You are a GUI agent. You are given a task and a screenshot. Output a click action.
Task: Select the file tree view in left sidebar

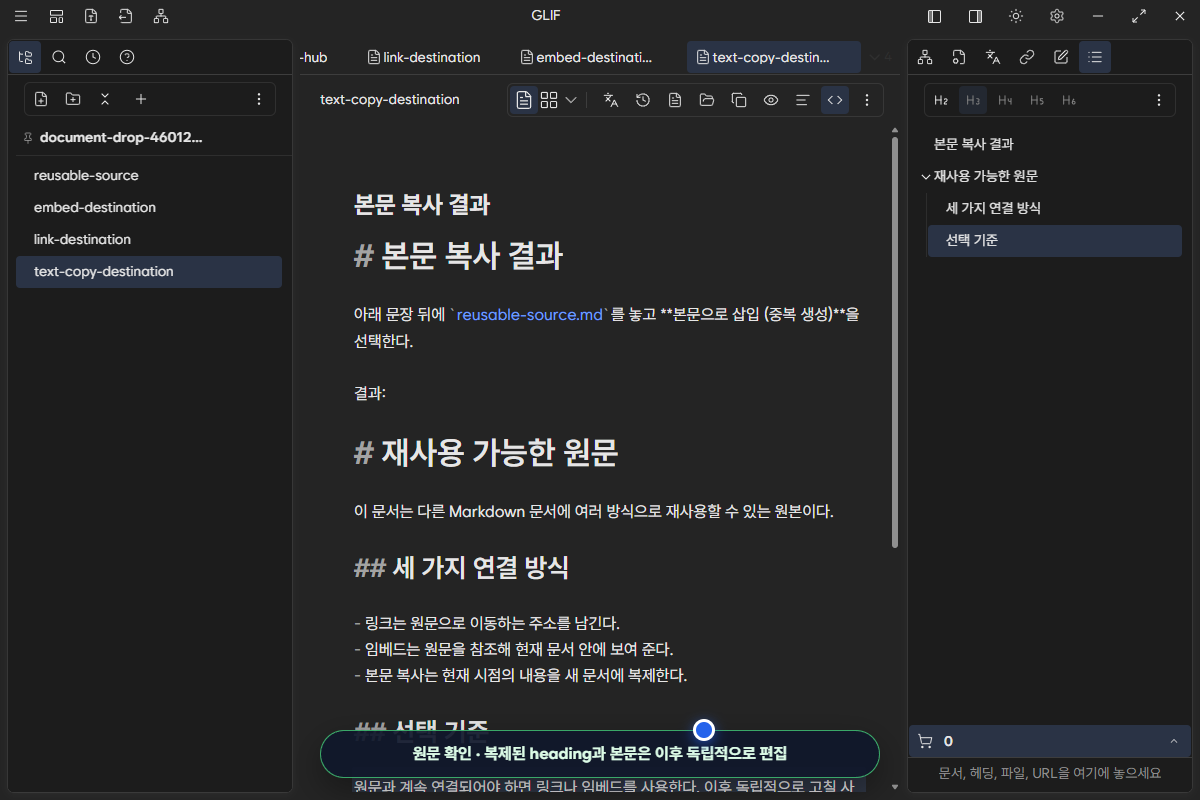(x=25, y=57)
